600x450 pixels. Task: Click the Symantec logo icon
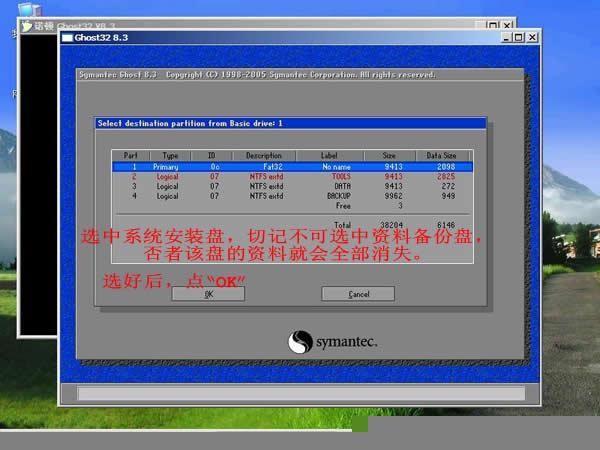pyautogui.click(x=302, y=343)
